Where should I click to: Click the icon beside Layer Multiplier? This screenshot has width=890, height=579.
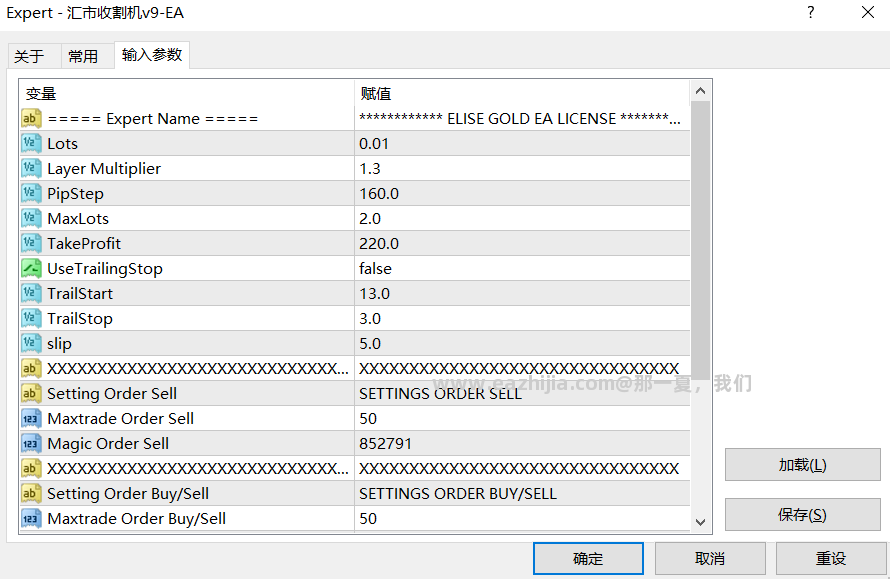(x=31, y=169)
